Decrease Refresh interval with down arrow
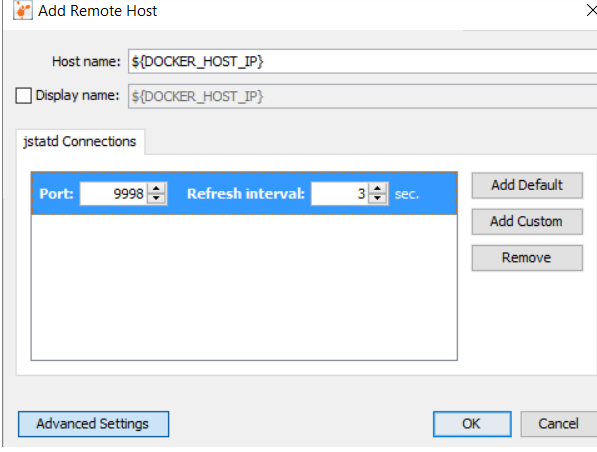597x452 pixels. point(378,199)
